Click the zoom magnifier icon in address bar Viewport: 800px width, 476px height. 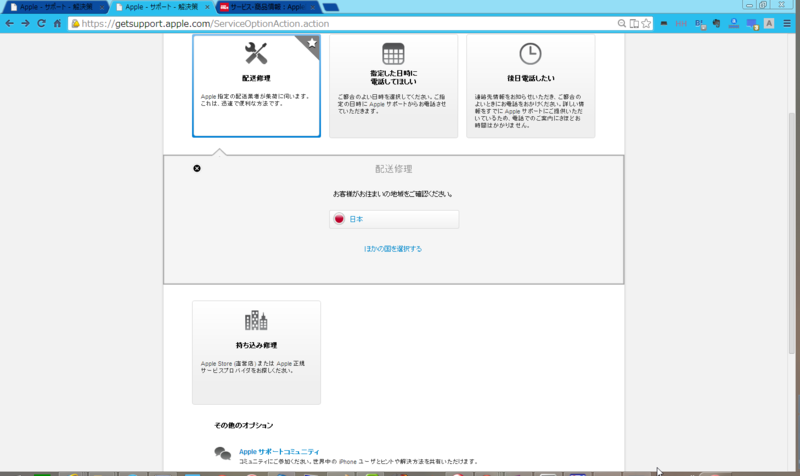[x=621, y=23]
